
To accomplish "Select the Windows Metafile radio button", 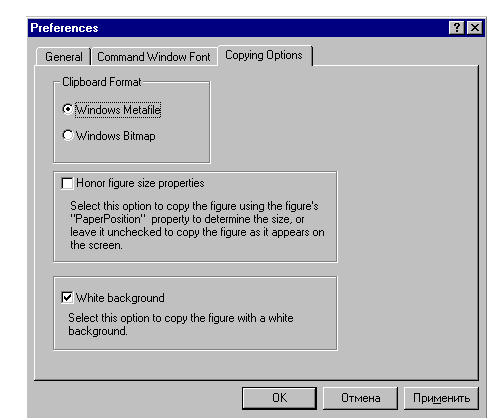I will [68, 109].
